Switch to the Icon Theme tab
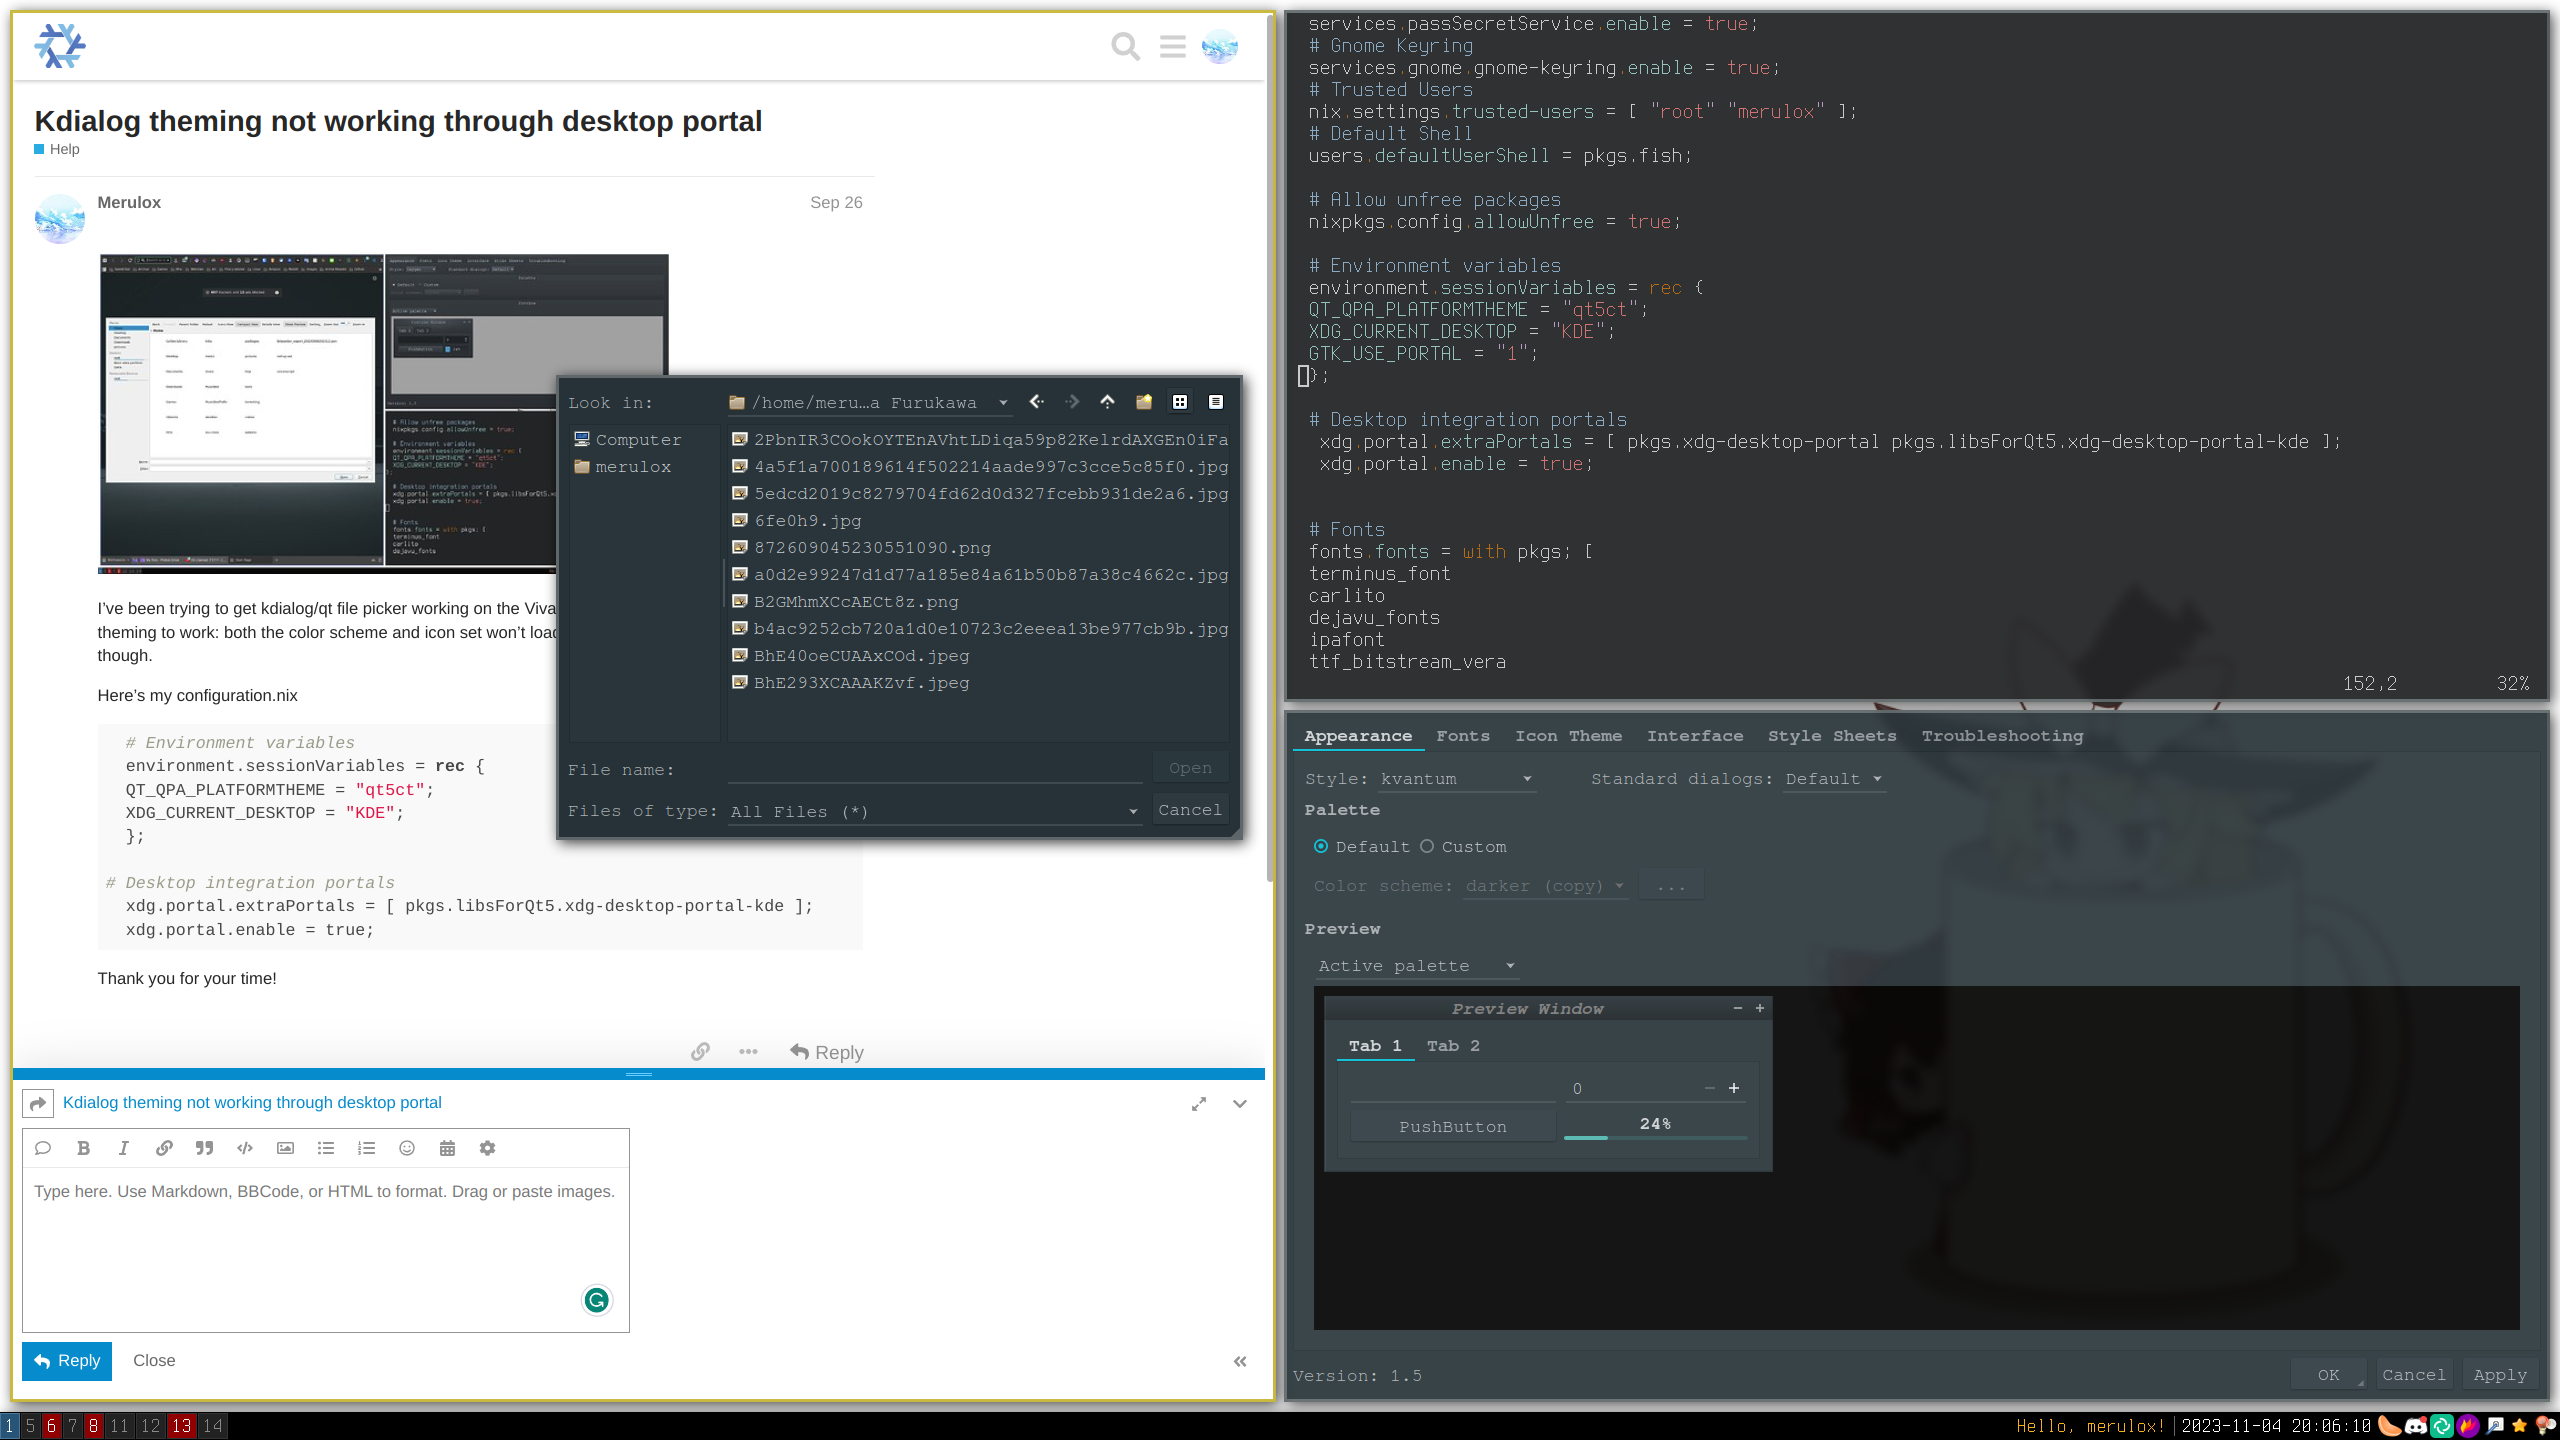 (1567, 736)
